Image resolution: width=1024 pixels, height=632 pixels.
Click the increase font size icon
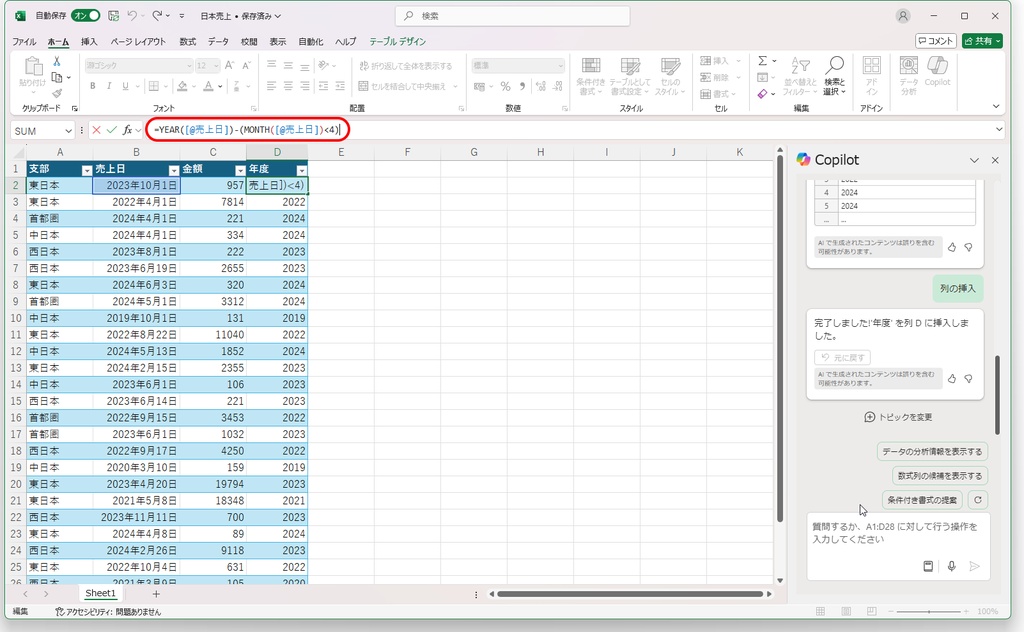point(229,65)
